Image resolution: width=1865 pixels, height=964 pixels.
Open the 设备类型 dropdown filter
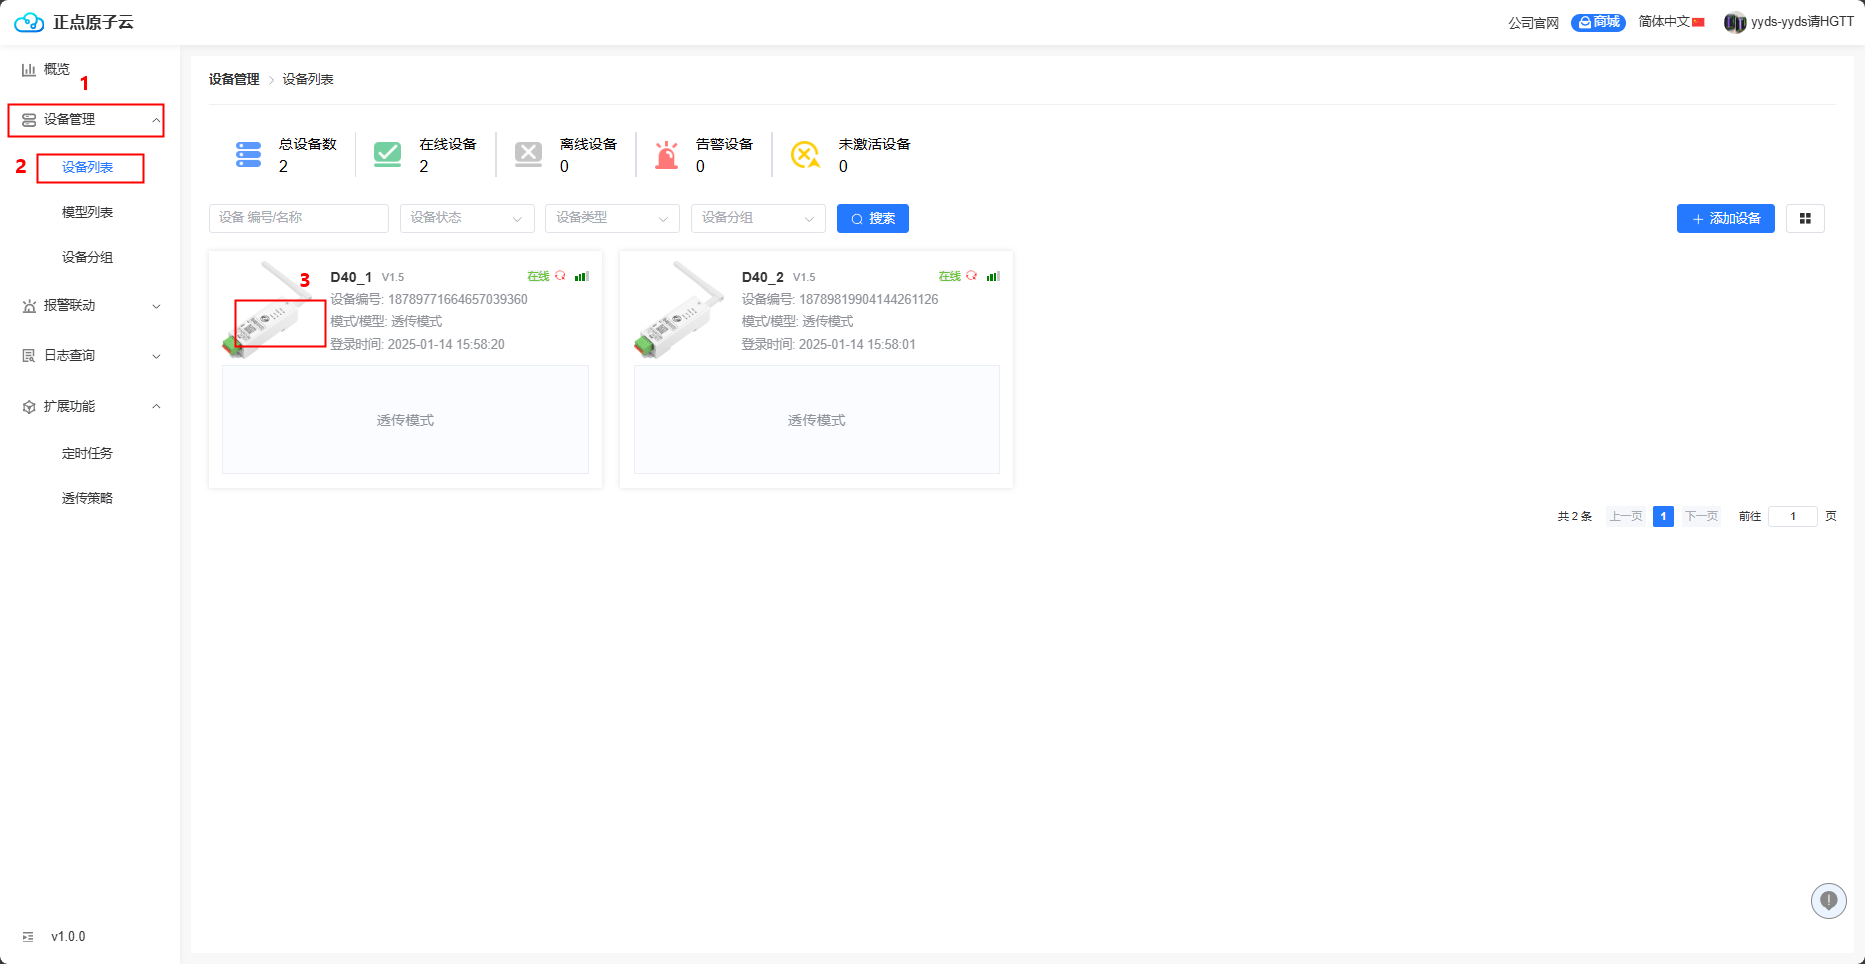coord(612,218)
